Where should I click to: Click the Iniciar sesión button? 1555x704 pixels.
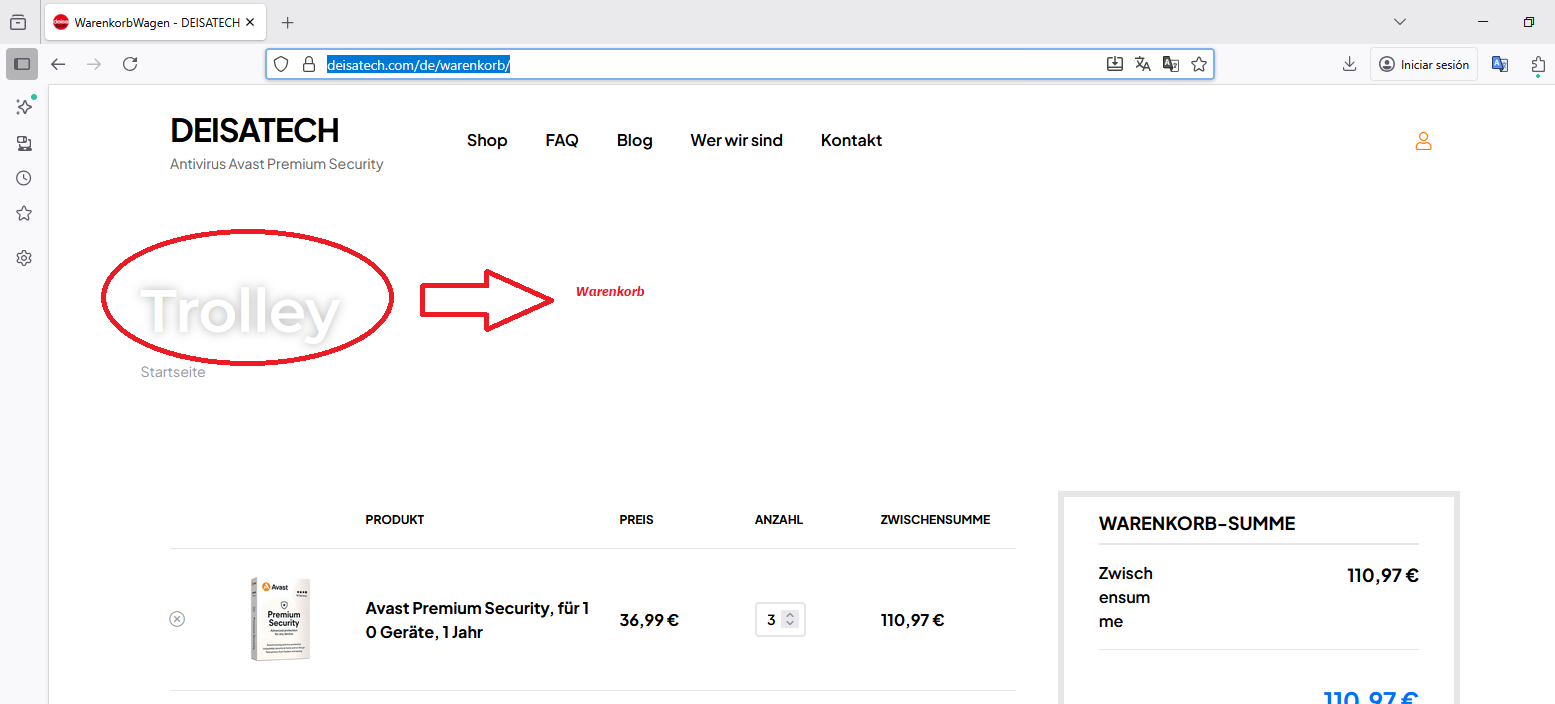click(x=1423, y=64)
